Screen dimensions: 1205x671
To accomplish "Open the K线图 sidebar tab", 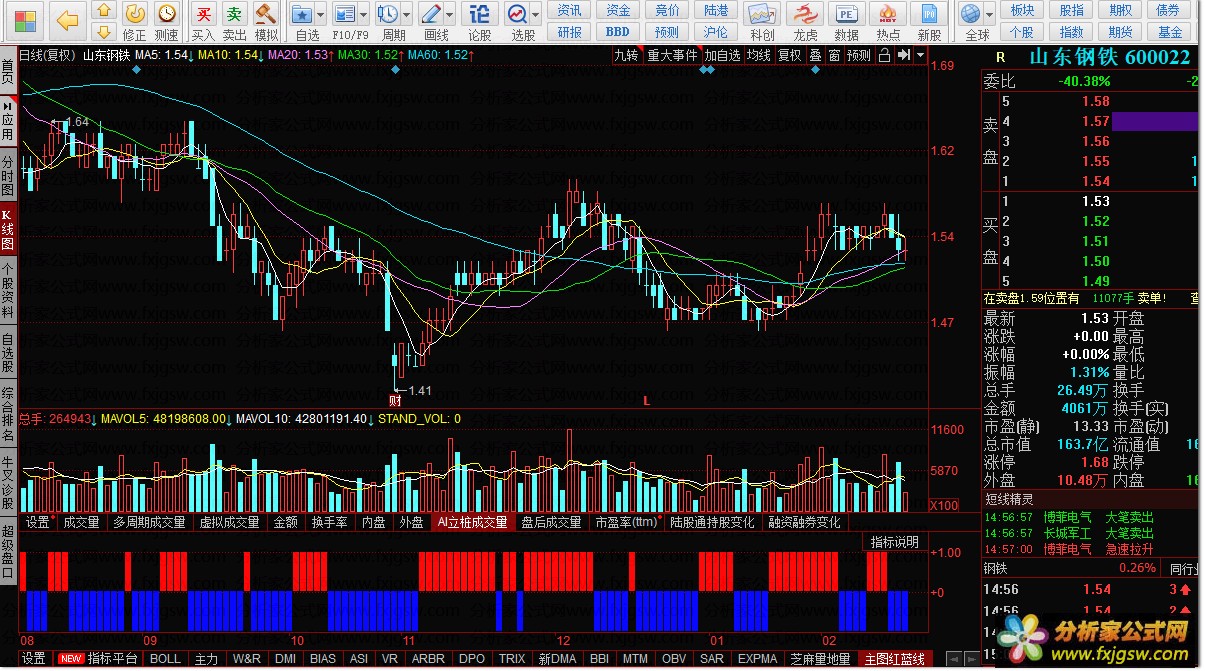I will tap(8, 230).
